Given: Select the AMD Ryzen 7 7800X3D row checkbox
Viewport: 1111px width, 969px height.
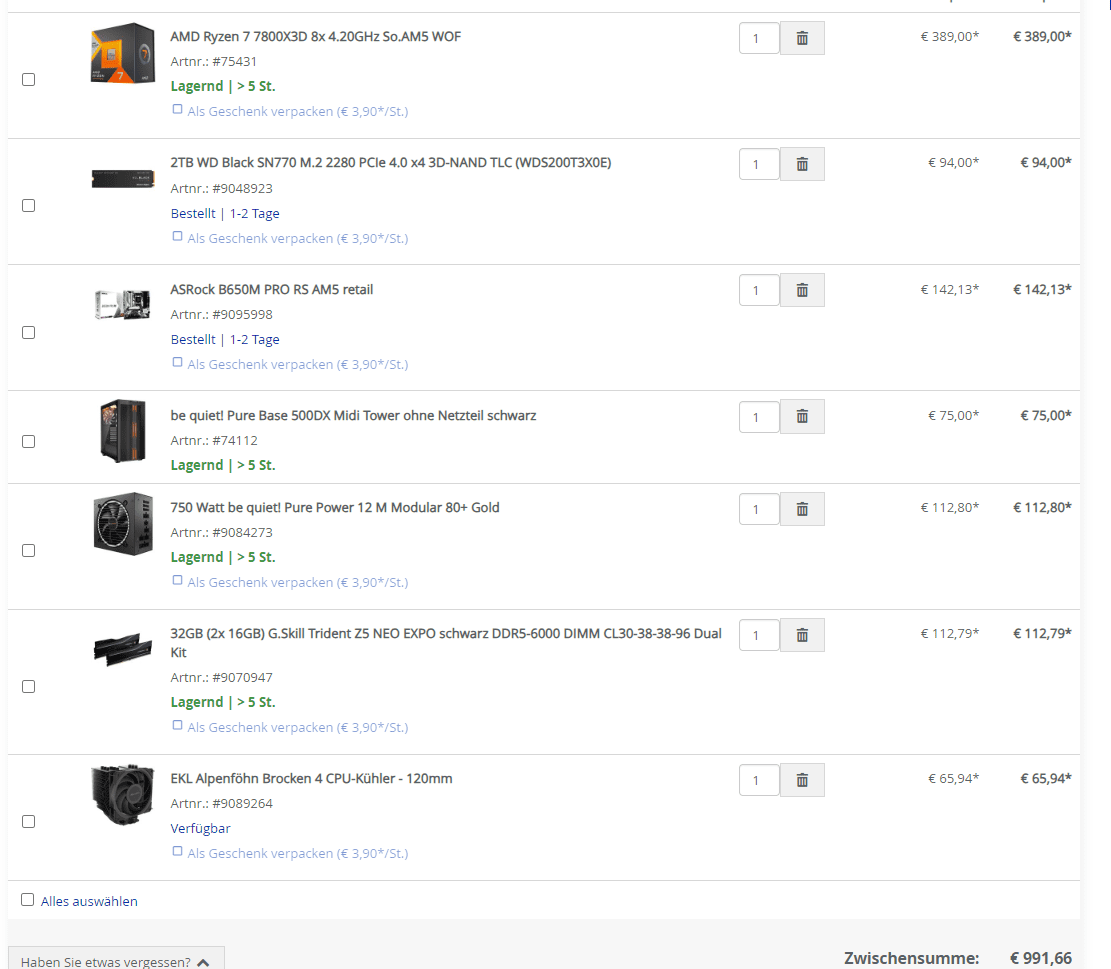Looking at the screenshot, I should [x=28, y=79].
